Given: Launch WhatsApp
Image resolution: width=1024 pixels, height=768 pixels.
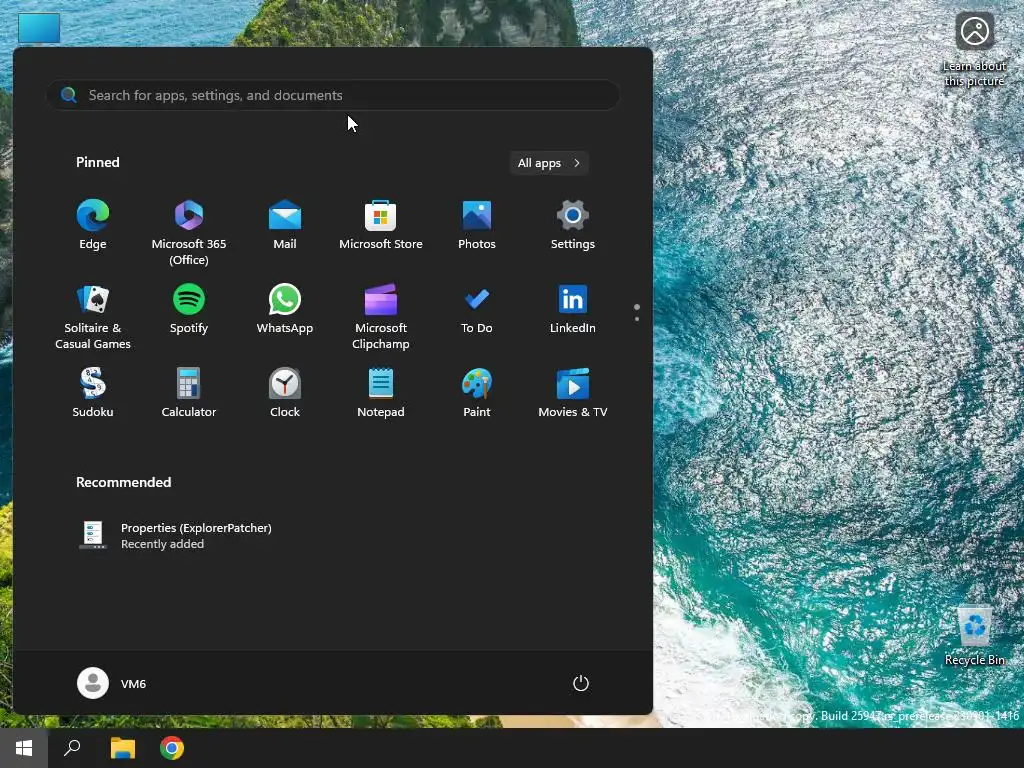Looking at the screenshot, I should click(x=285, y=309).
